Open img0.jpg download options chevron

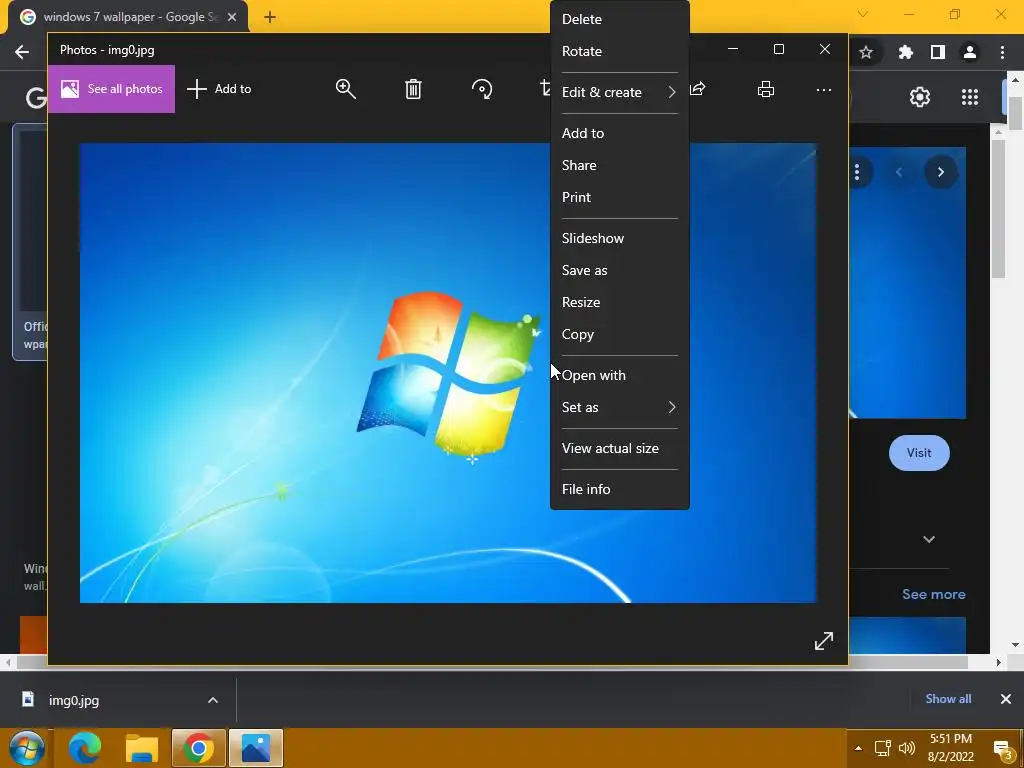click(213, 700)
